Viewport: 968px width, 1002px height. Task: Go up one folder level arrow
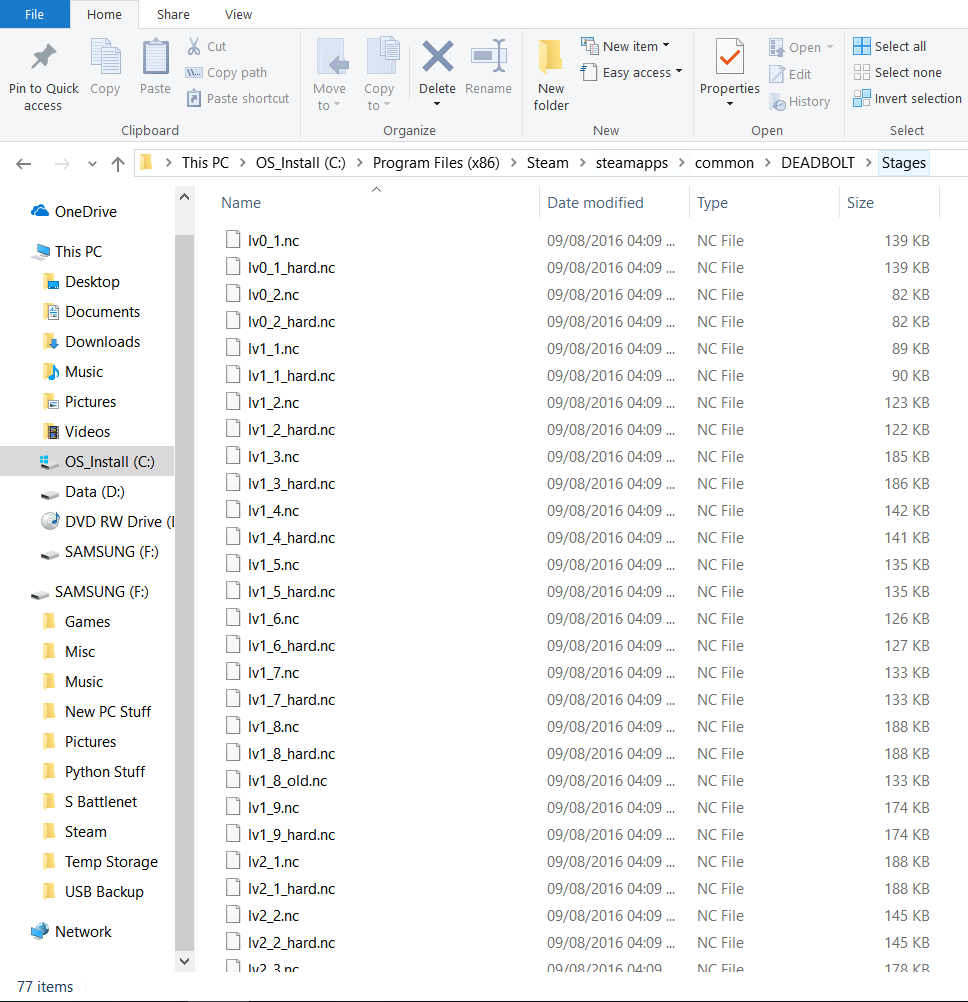pos(118,164)
